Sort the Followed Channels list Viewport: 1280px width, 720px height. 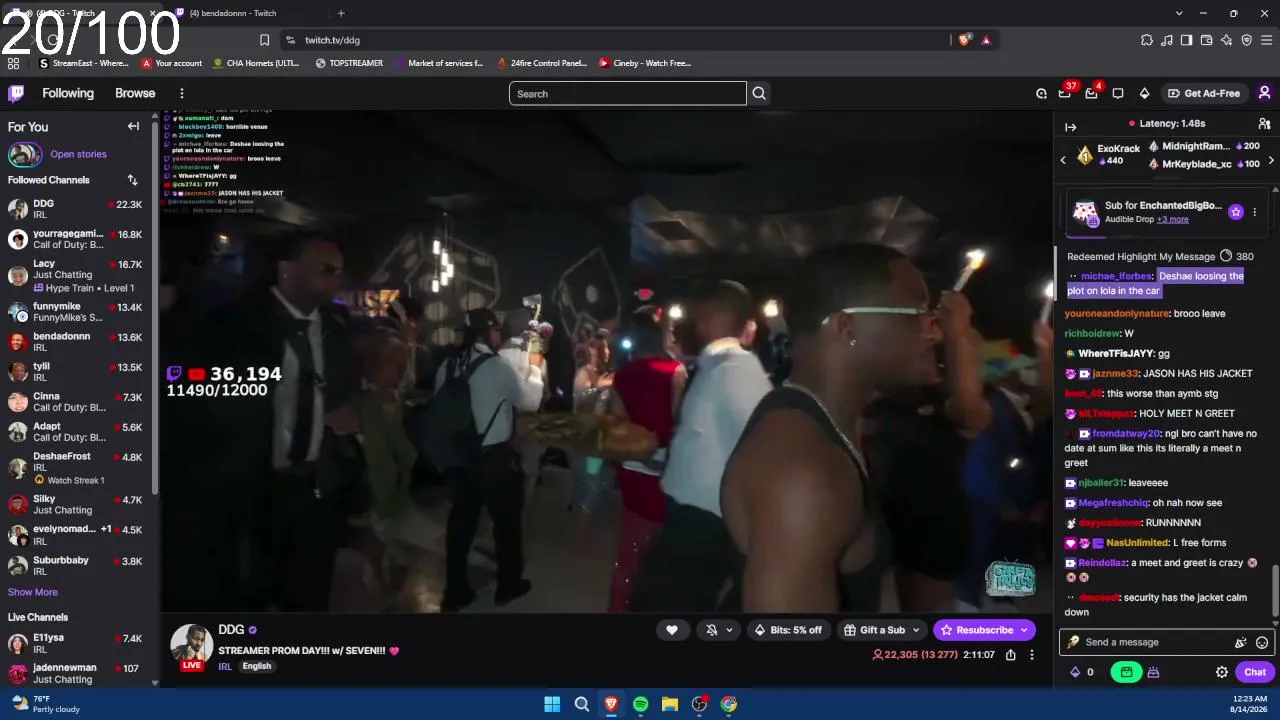point(132,180)
